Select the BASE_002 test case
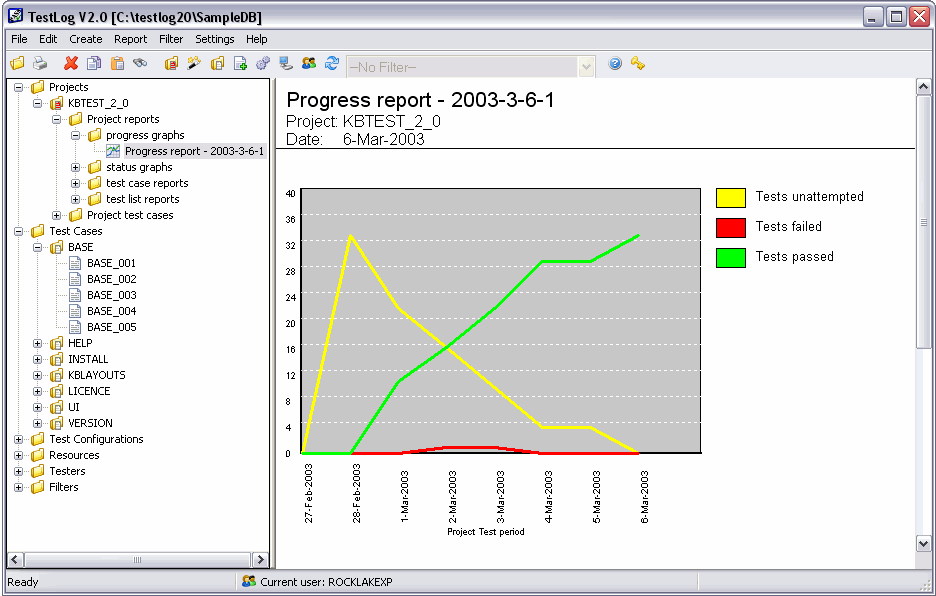Image resolution: width=936 pixels, height=596 pixels. click(x=112, y=279)
